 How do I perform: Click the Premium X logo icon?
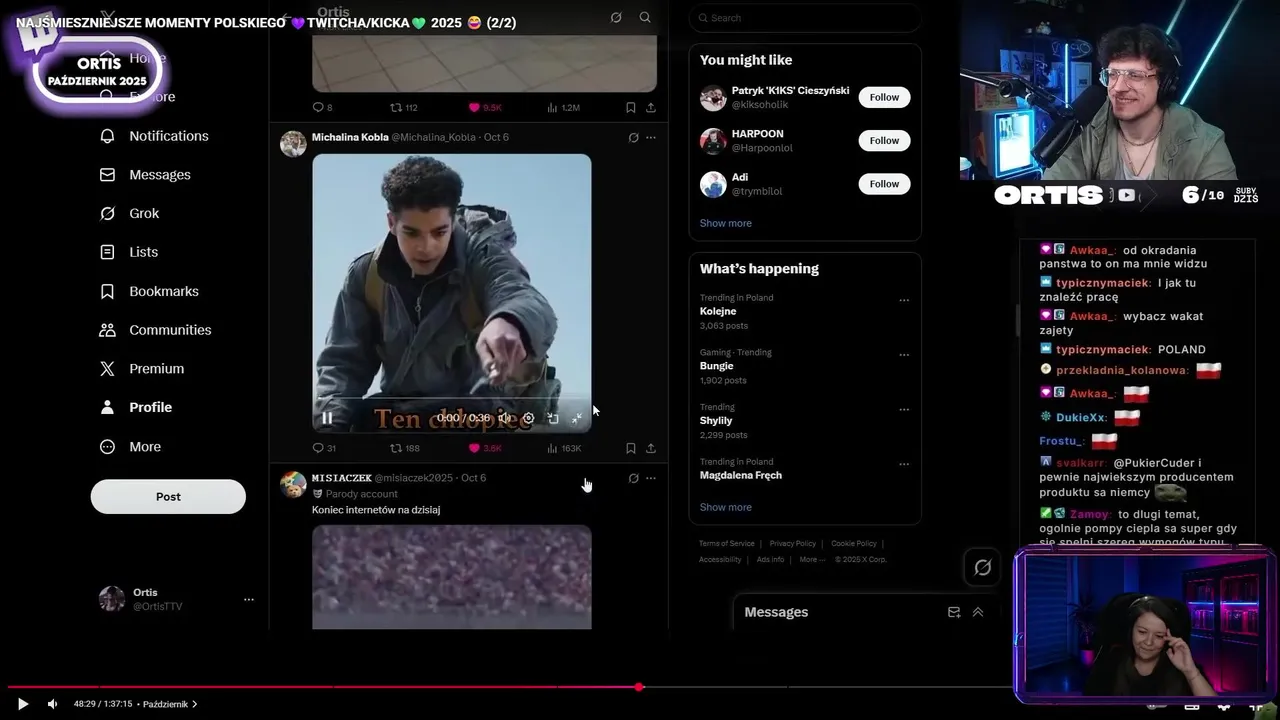pyautogui.click(x=107, y=369)
